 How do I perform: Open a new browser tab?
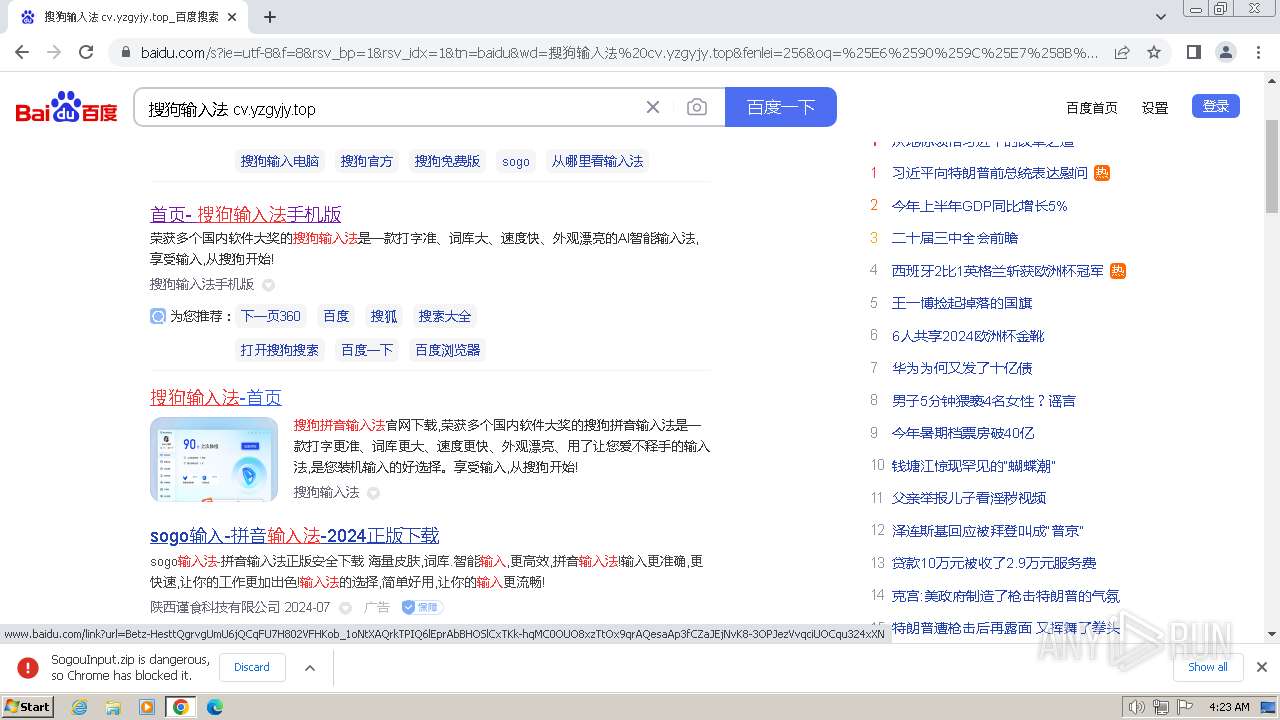pos(270,17)
